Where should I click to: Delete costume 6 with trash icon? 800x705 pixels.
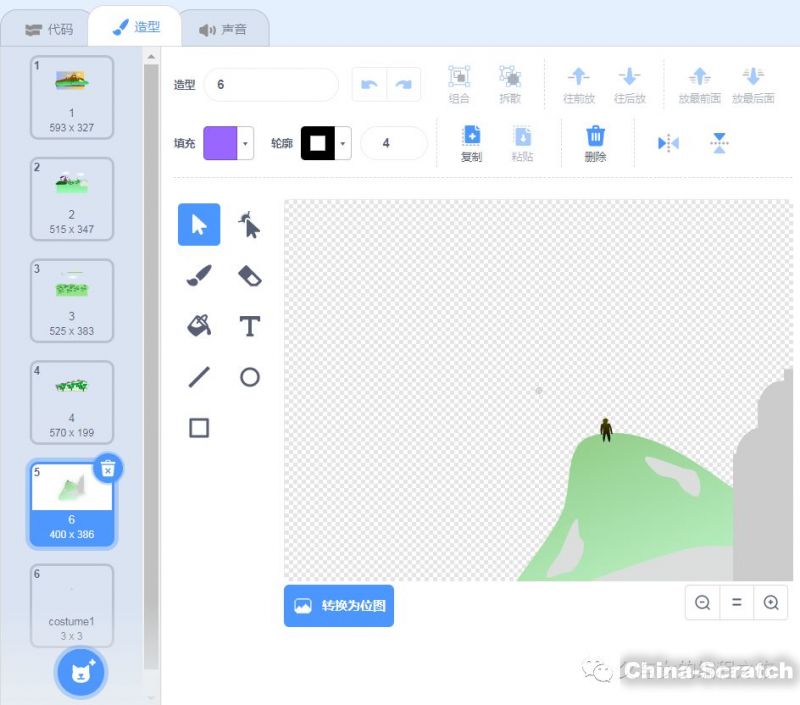[x=109, y=467]
